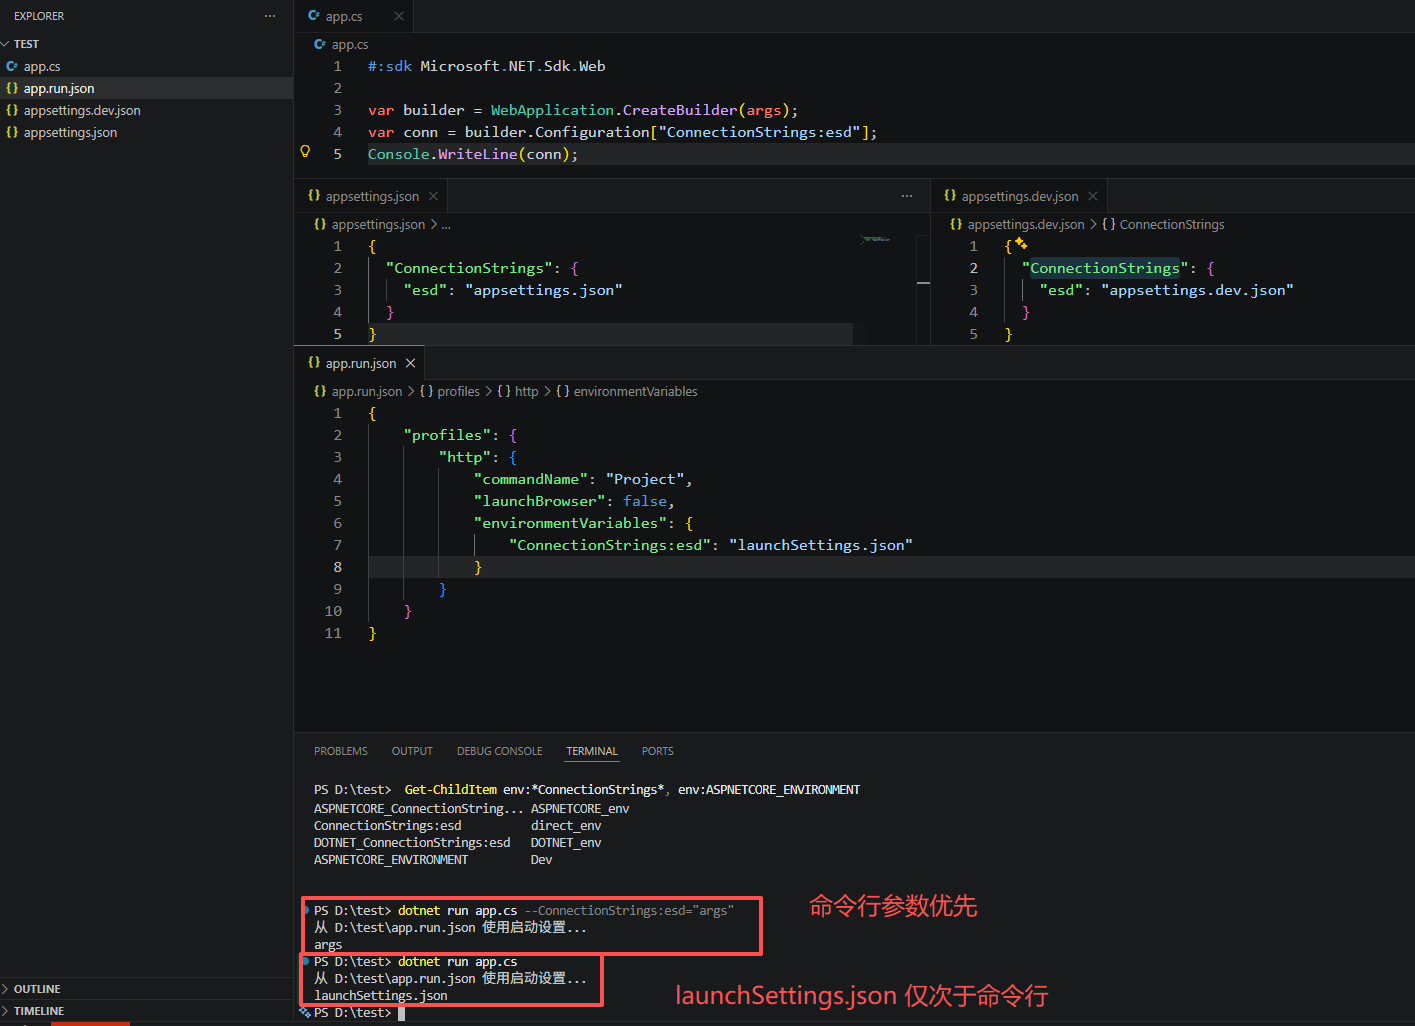
Task: Expand the OUTLINE section
Action: pyautogui.click(x=37, y=989)
